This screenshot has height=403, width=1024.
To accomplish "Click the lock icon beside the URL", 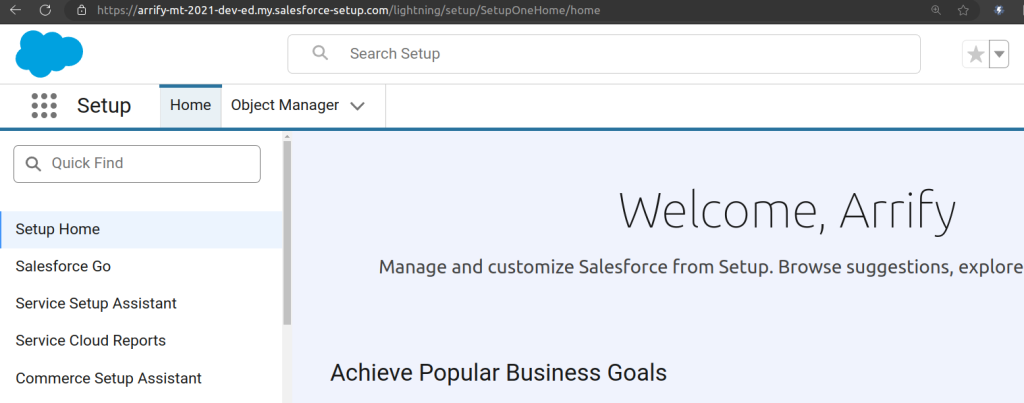I will [x=83, y=10].
